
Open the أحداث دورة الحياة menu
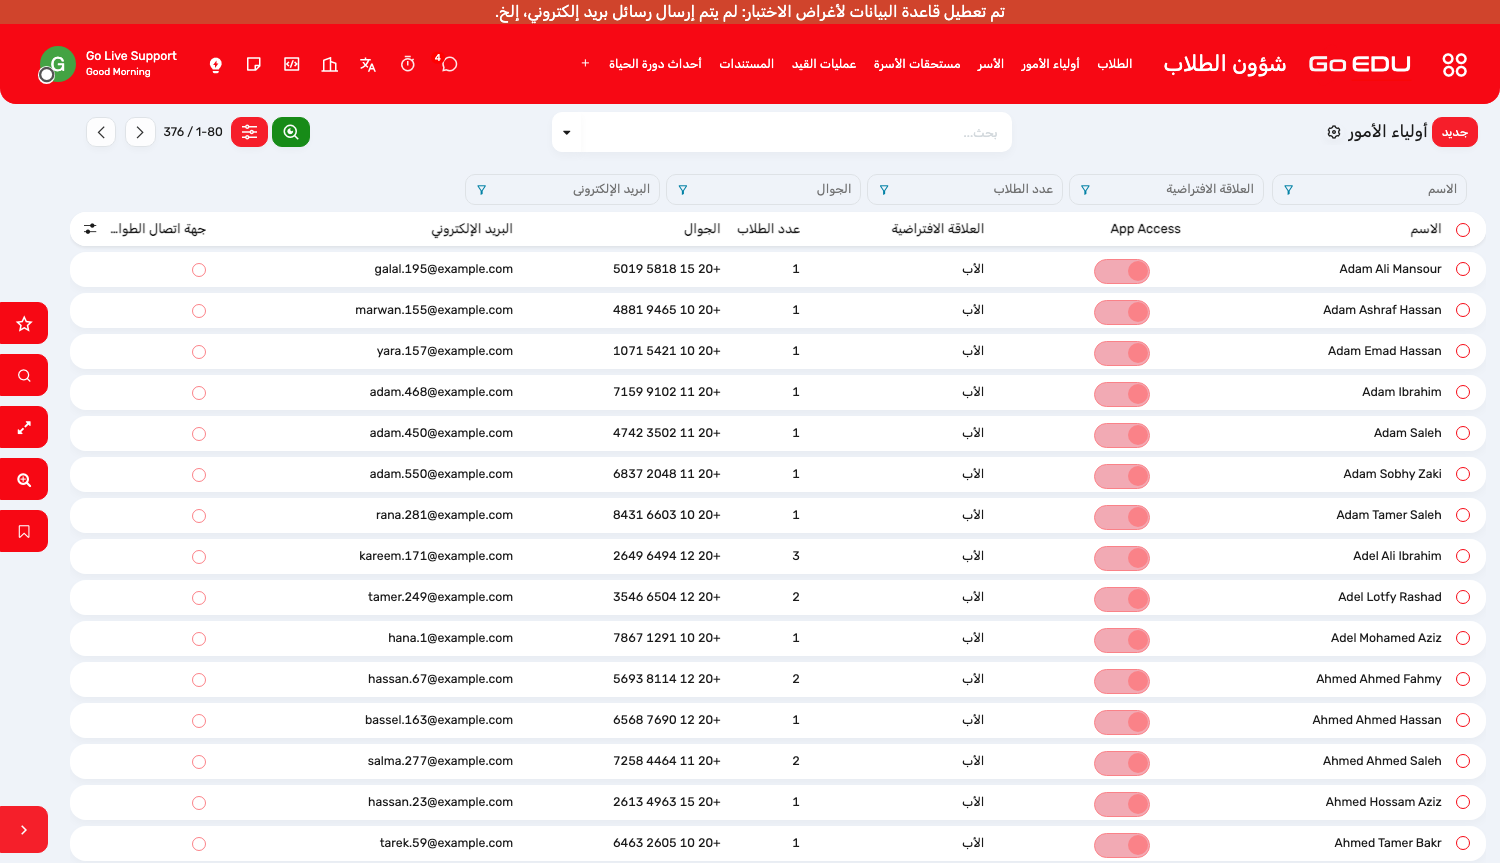(x=655, y=64)
